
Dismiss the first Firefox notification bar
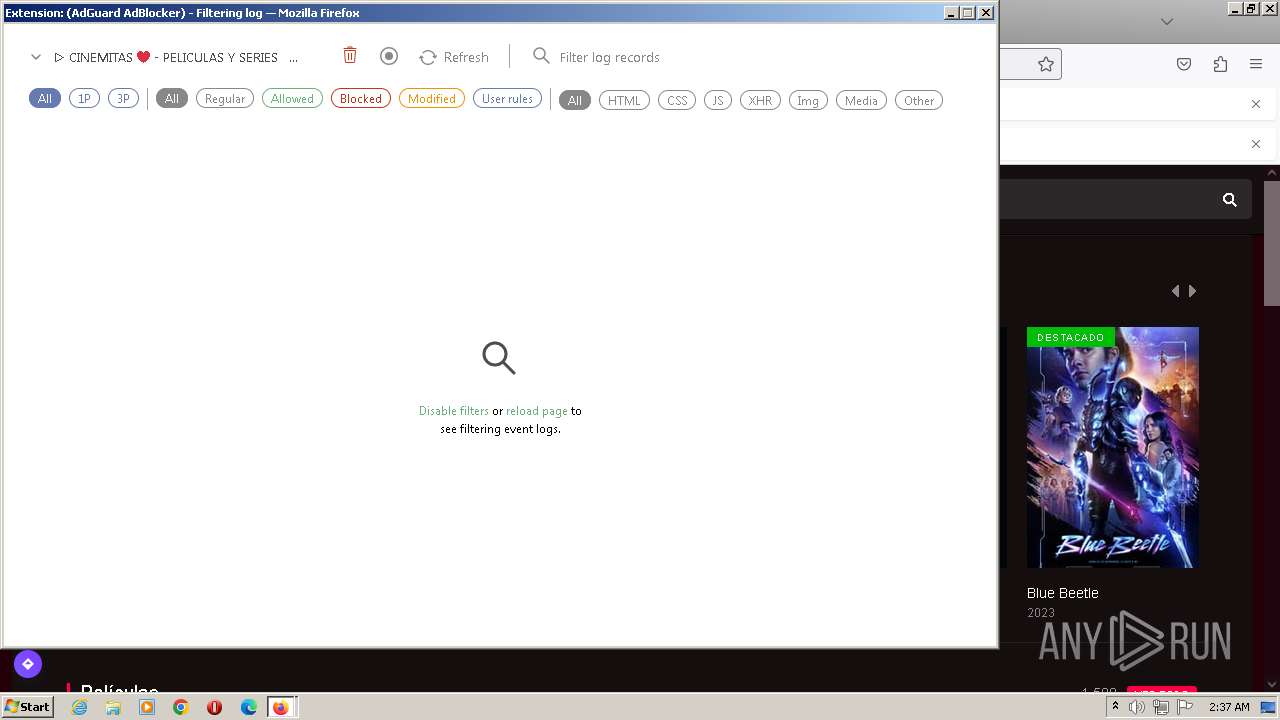(x=1256, y=104)
